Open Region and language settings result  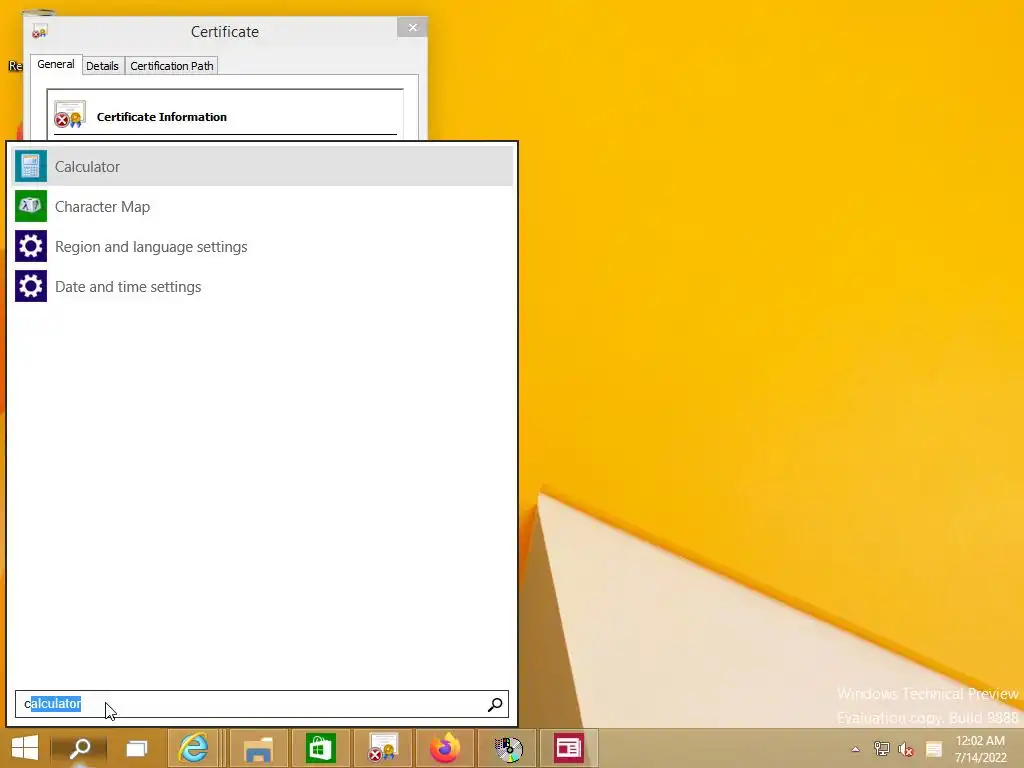pos(262,246)
